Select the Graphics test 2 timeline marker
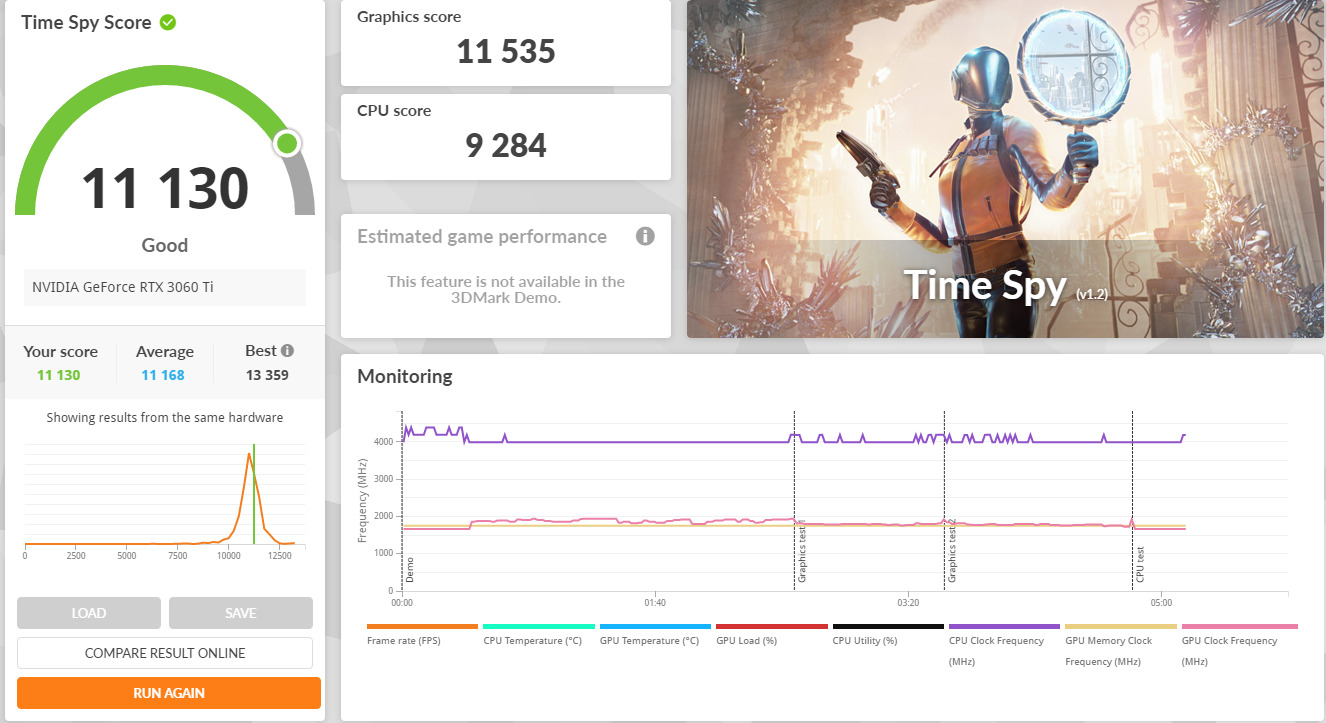The image size is (1326, 723). tap(952, 550)
